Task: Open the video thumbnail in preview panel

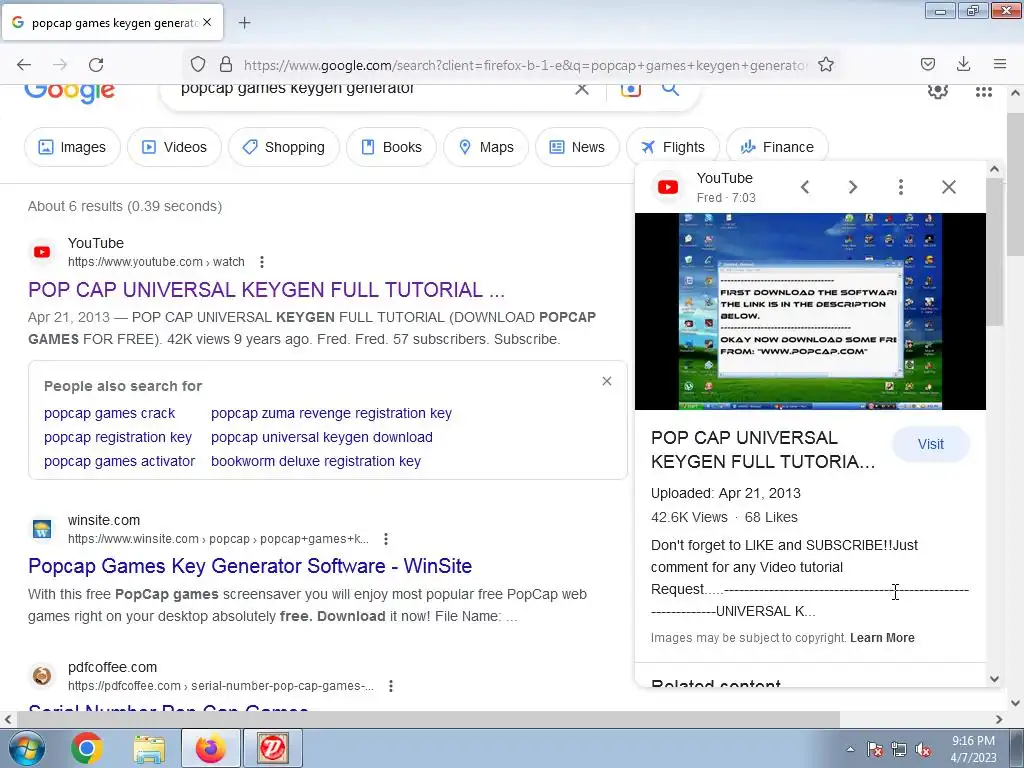Action: (x=810, y=312)
